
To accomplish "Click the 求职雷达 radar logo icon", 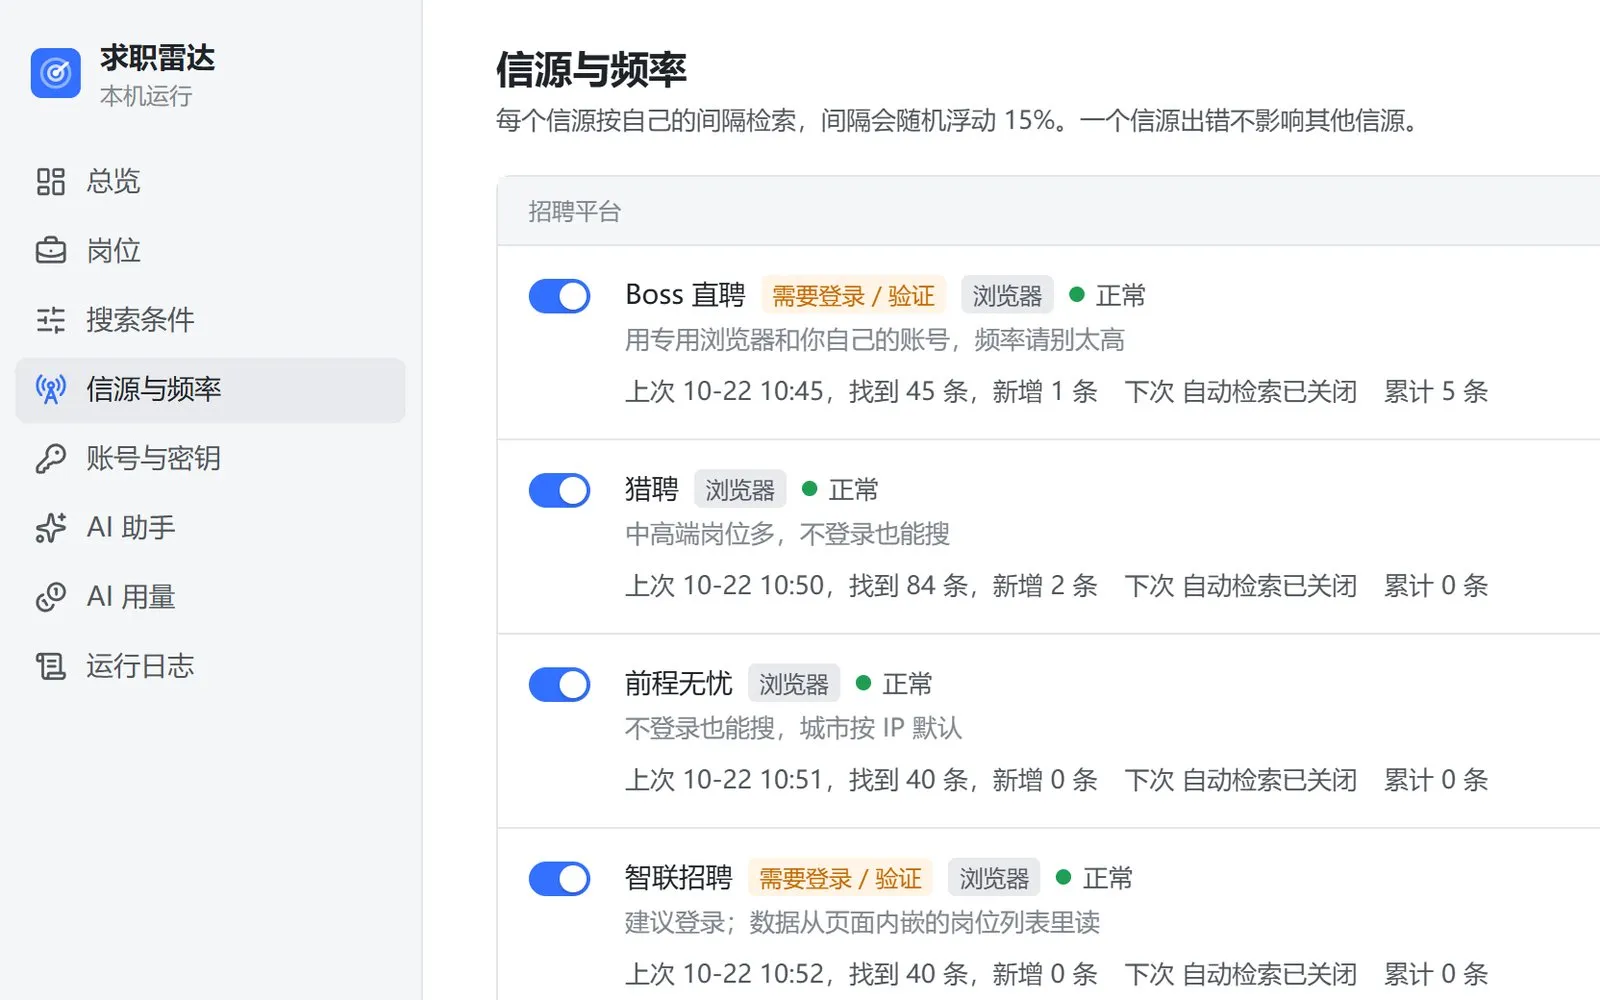I will pyautogui.click(x=56, y=73).
